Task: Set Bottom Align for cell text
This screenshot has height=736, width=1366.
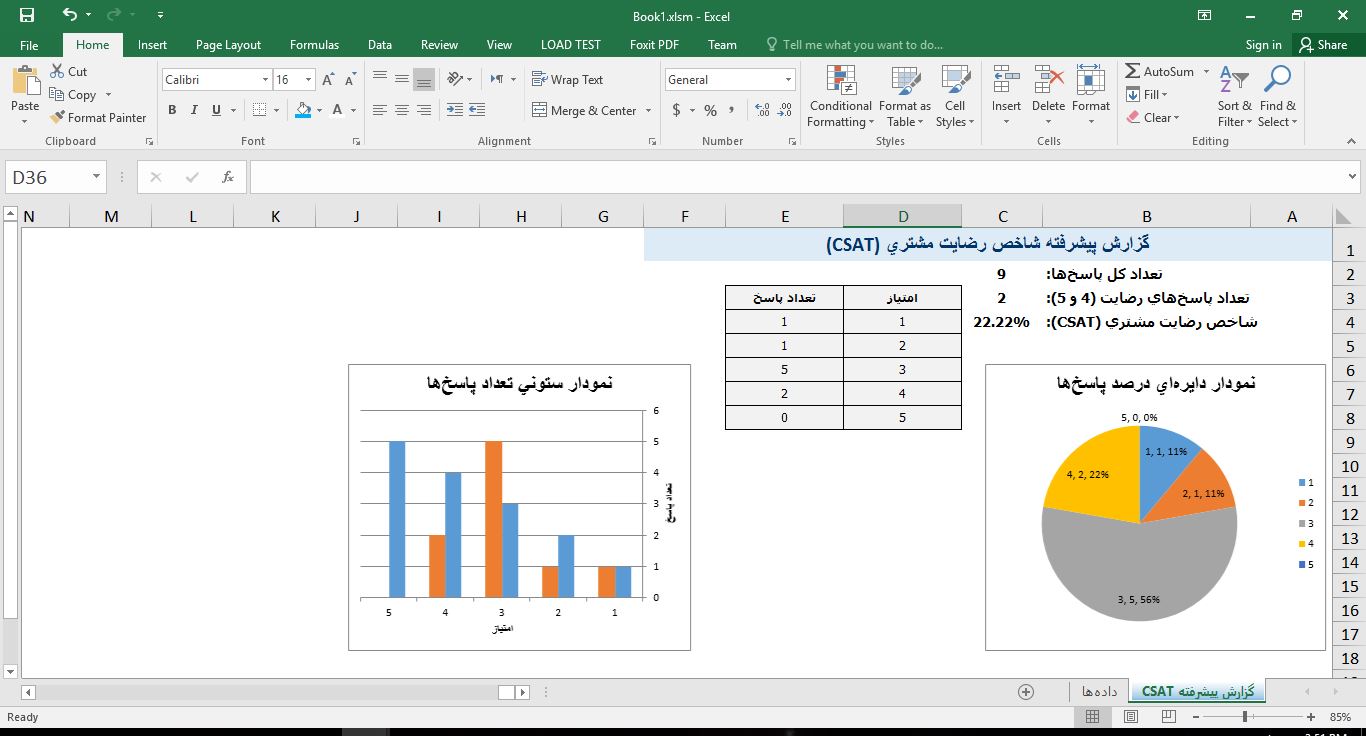Action: coord(424,79)
